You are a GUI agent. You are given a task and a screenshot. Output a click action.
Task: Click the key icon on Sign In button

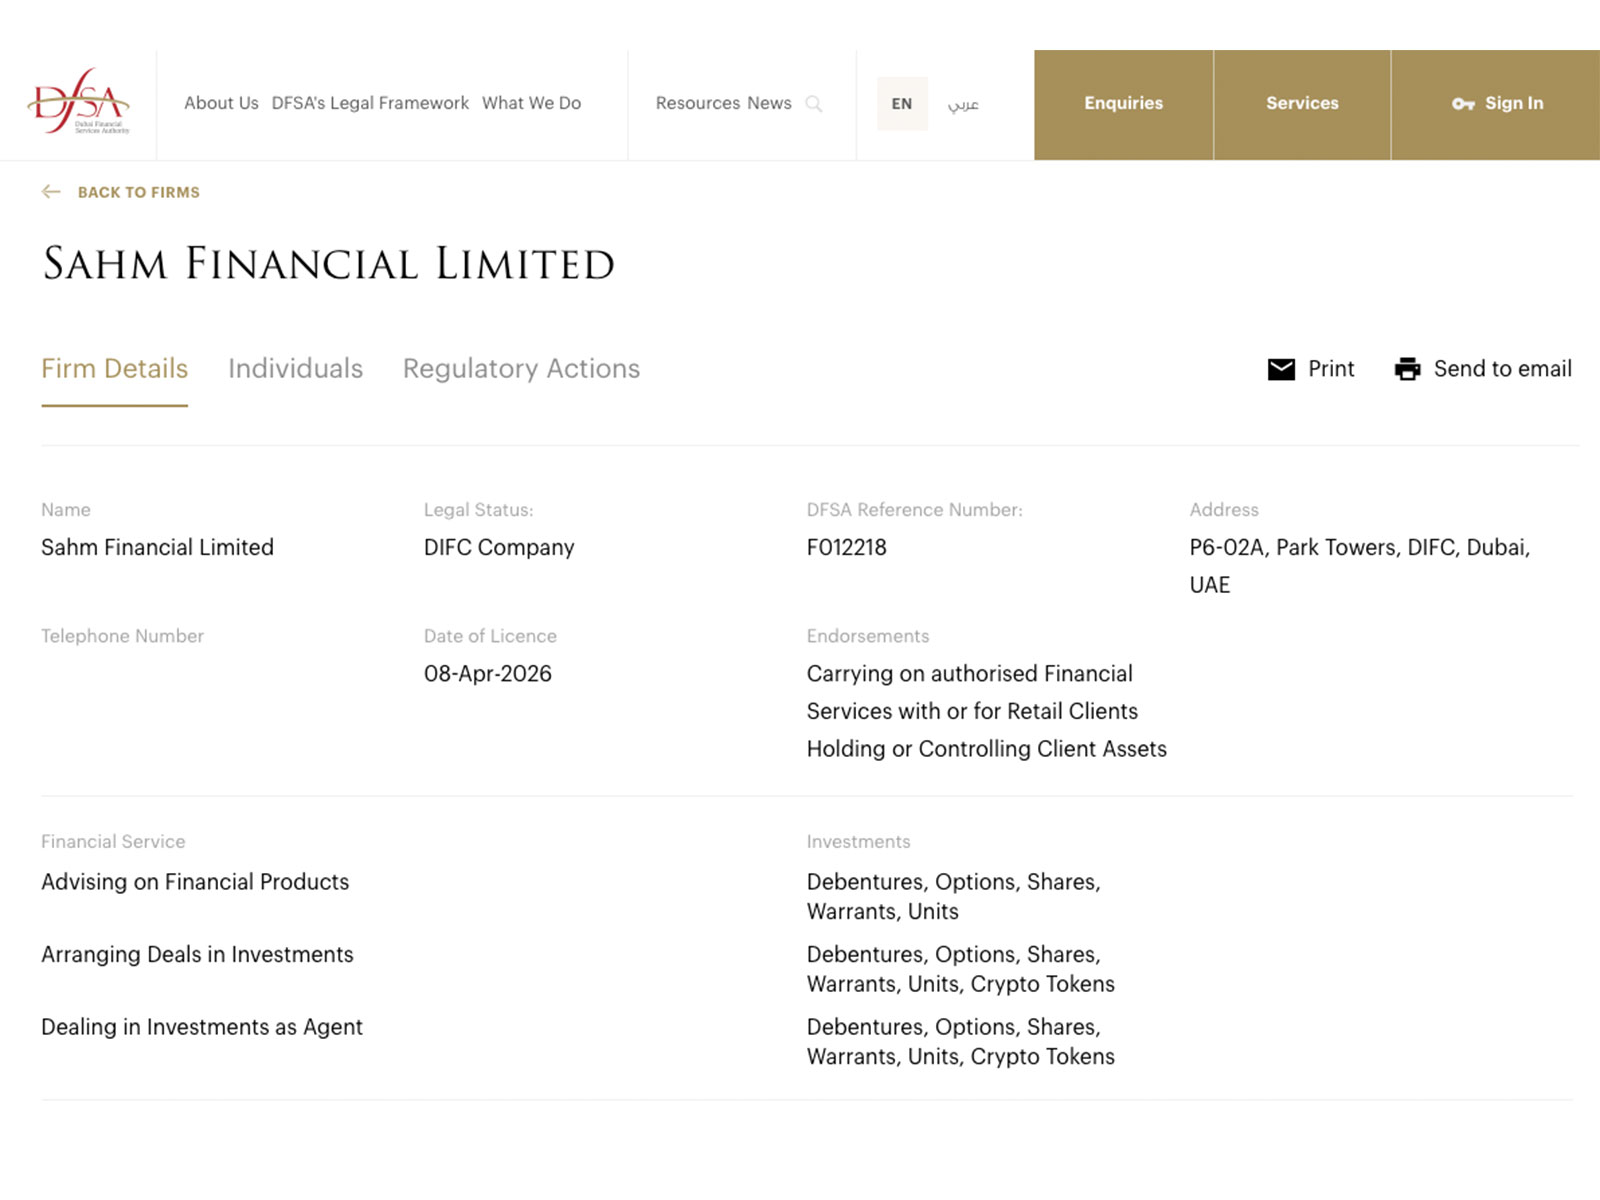pos(1463,103)
